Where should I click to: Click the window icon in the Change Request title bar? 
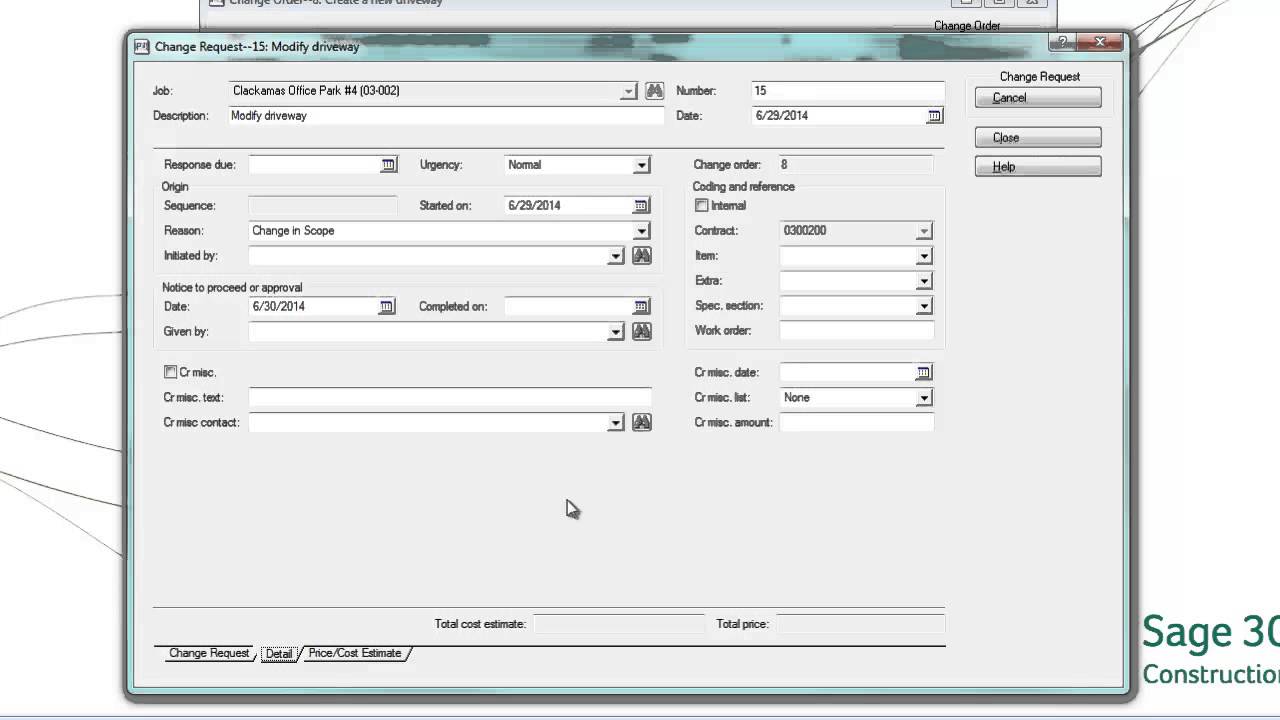coord(141,46)
